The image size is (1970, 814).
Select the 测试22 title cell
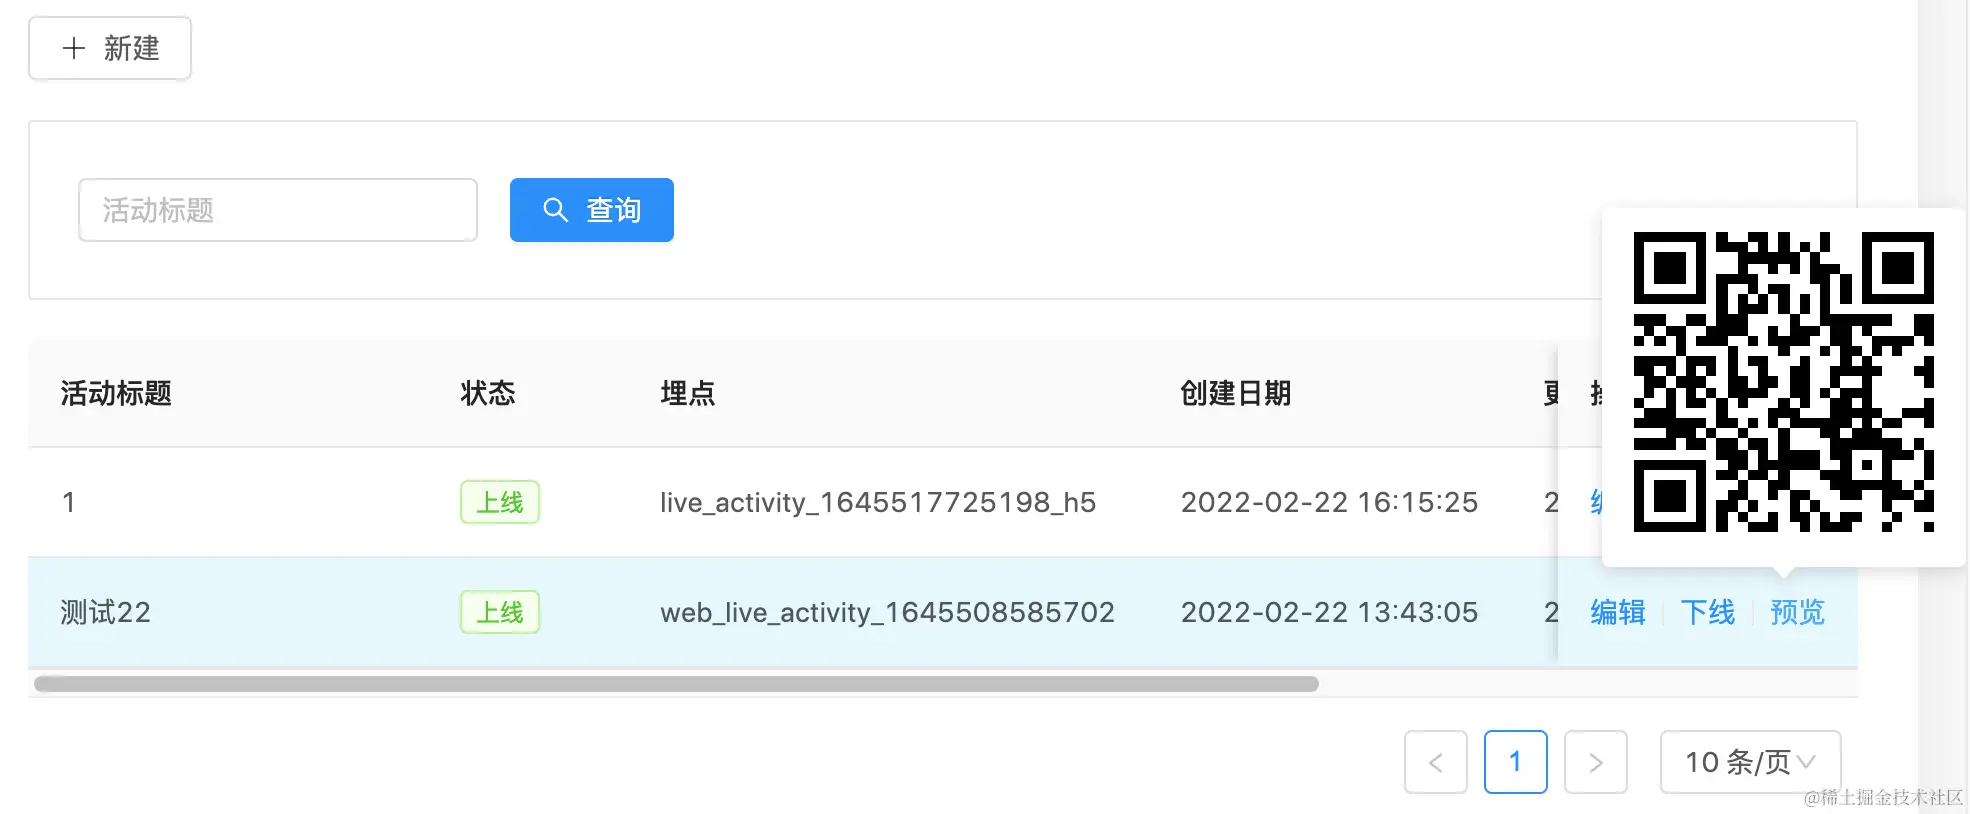tap(105, 612)
